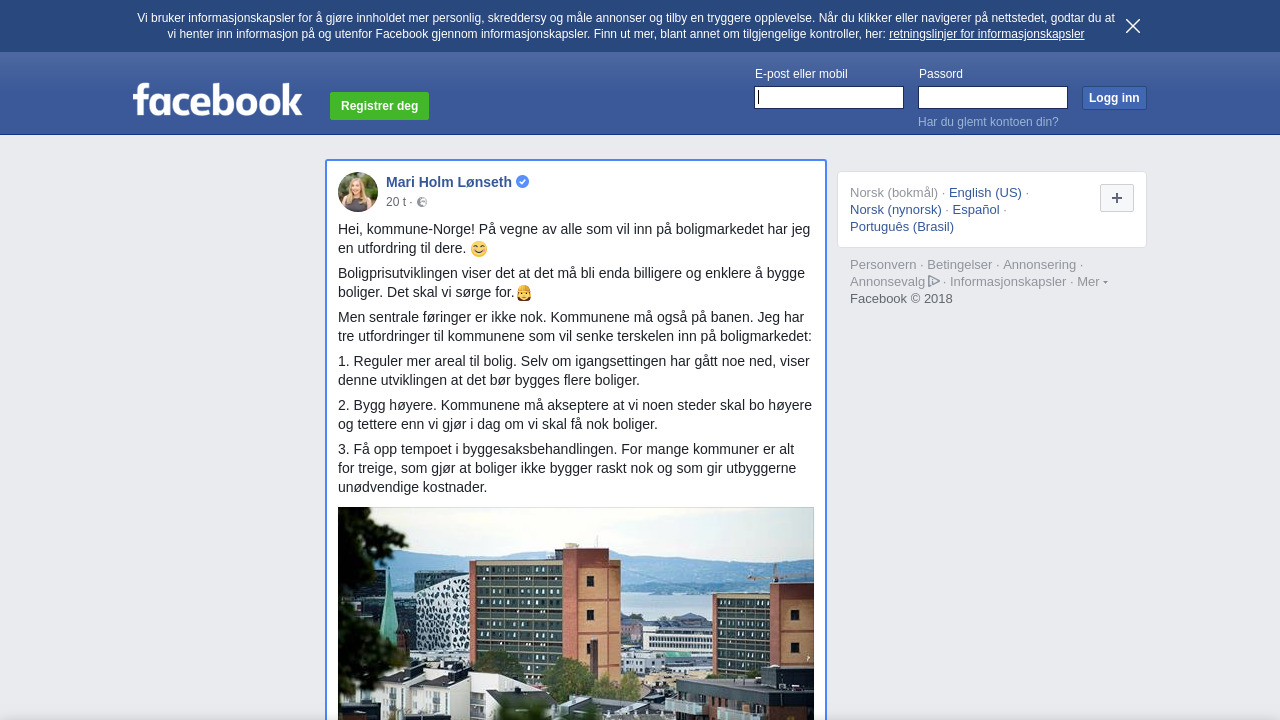Expand the Mer footer dropdown
Screen dimensions: 1280x720
pyautogui.click(x=1092, y=282)
